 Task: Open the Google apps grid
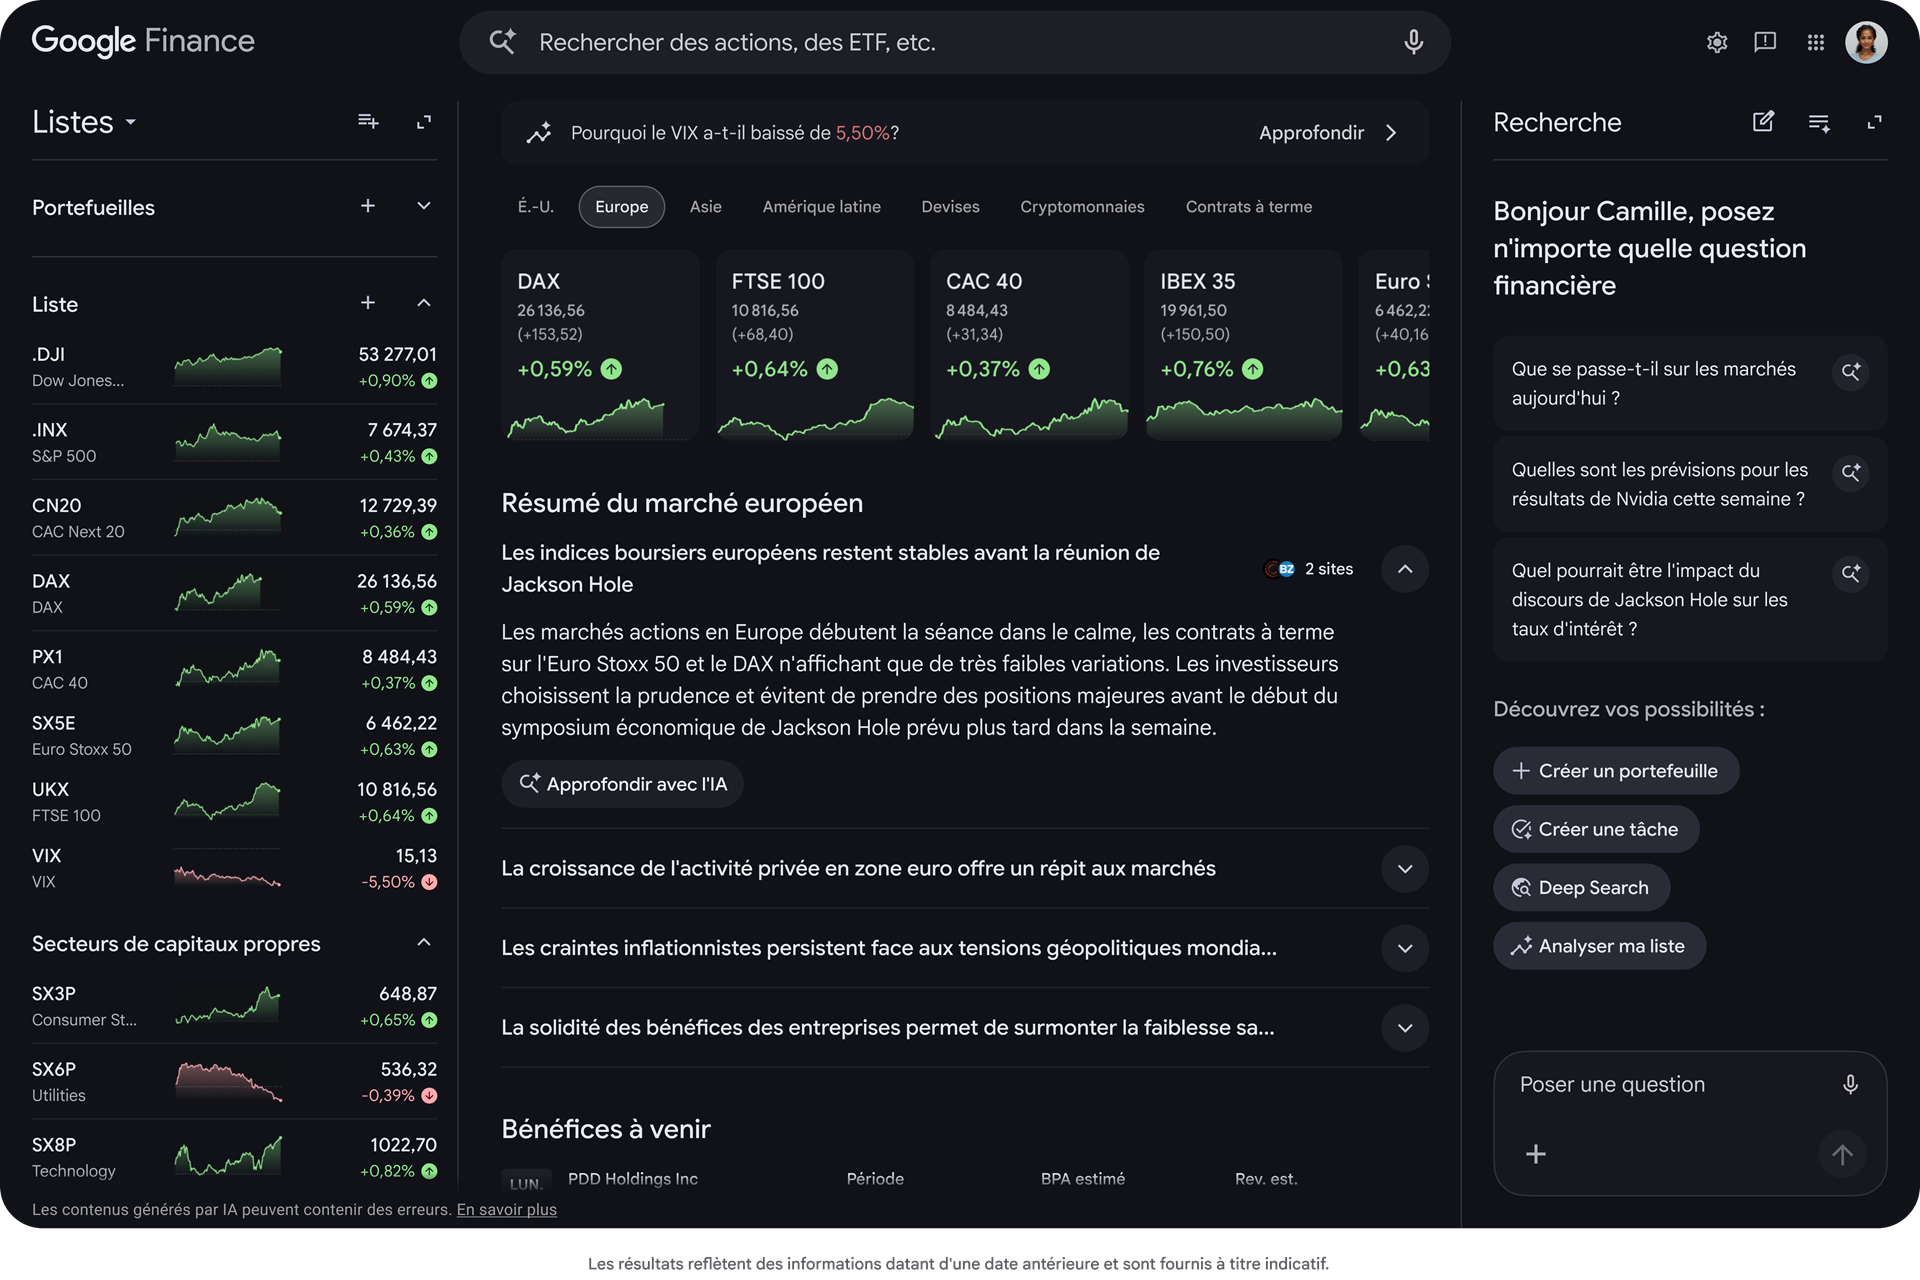click(1816, 42)
